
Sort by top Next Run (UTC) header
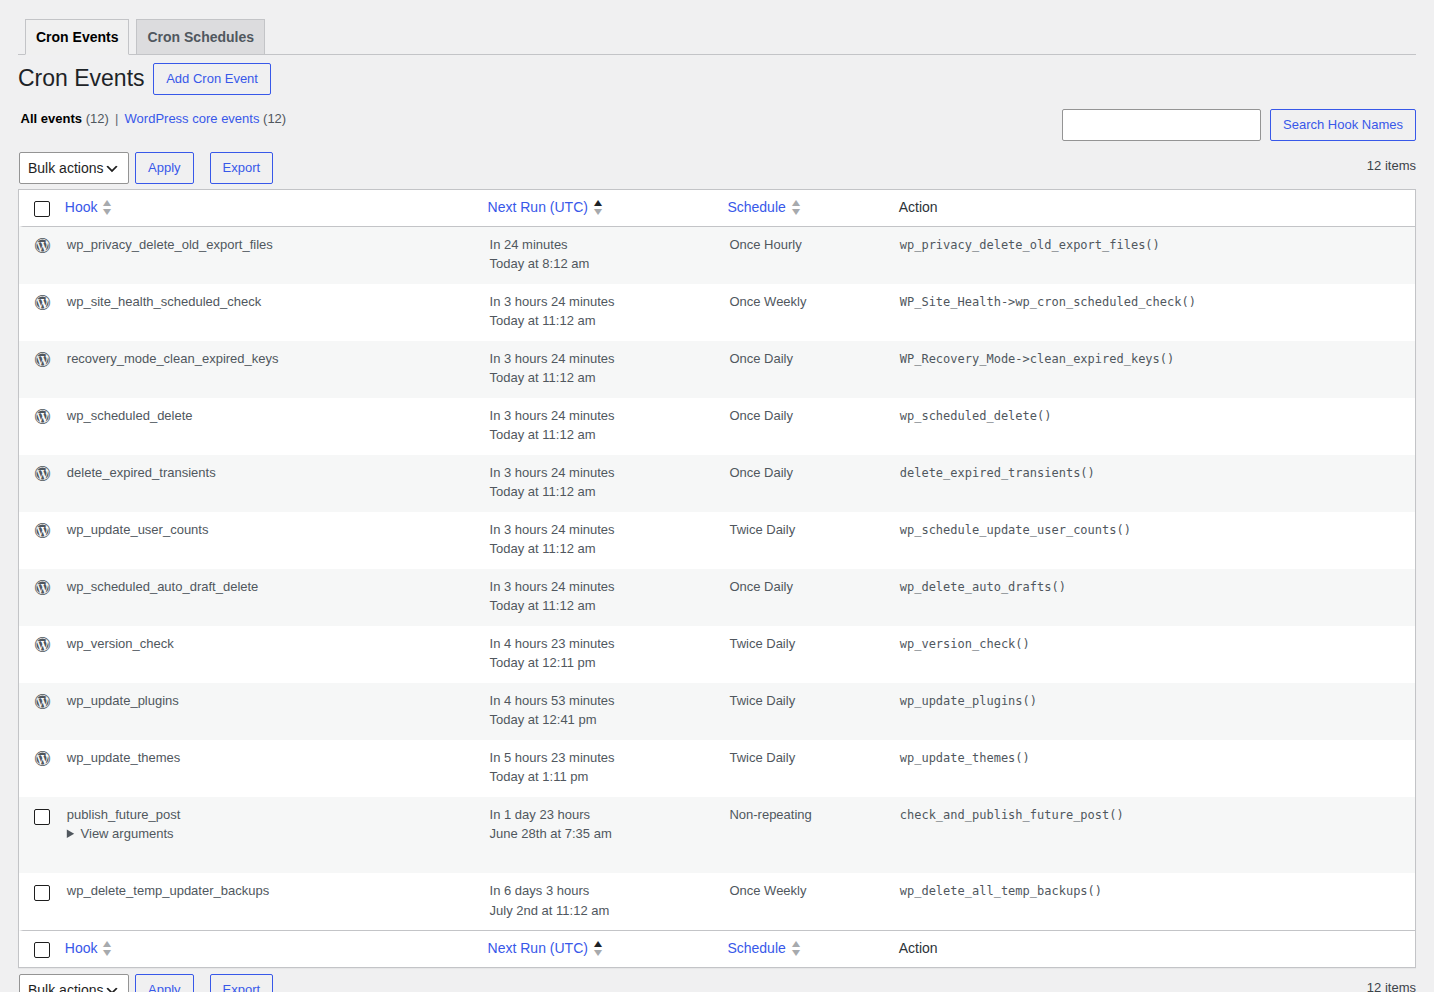tap(538, 207)
